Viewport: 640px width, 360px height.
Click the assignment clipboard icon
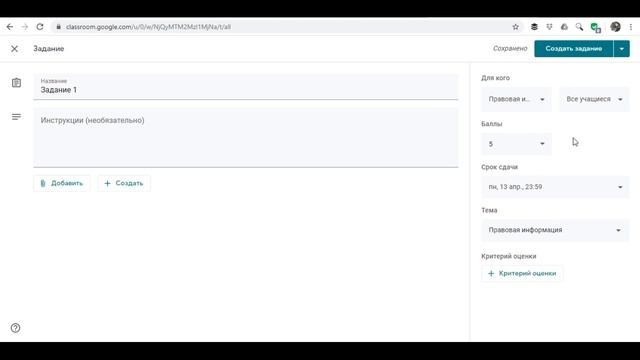point(16,83)
